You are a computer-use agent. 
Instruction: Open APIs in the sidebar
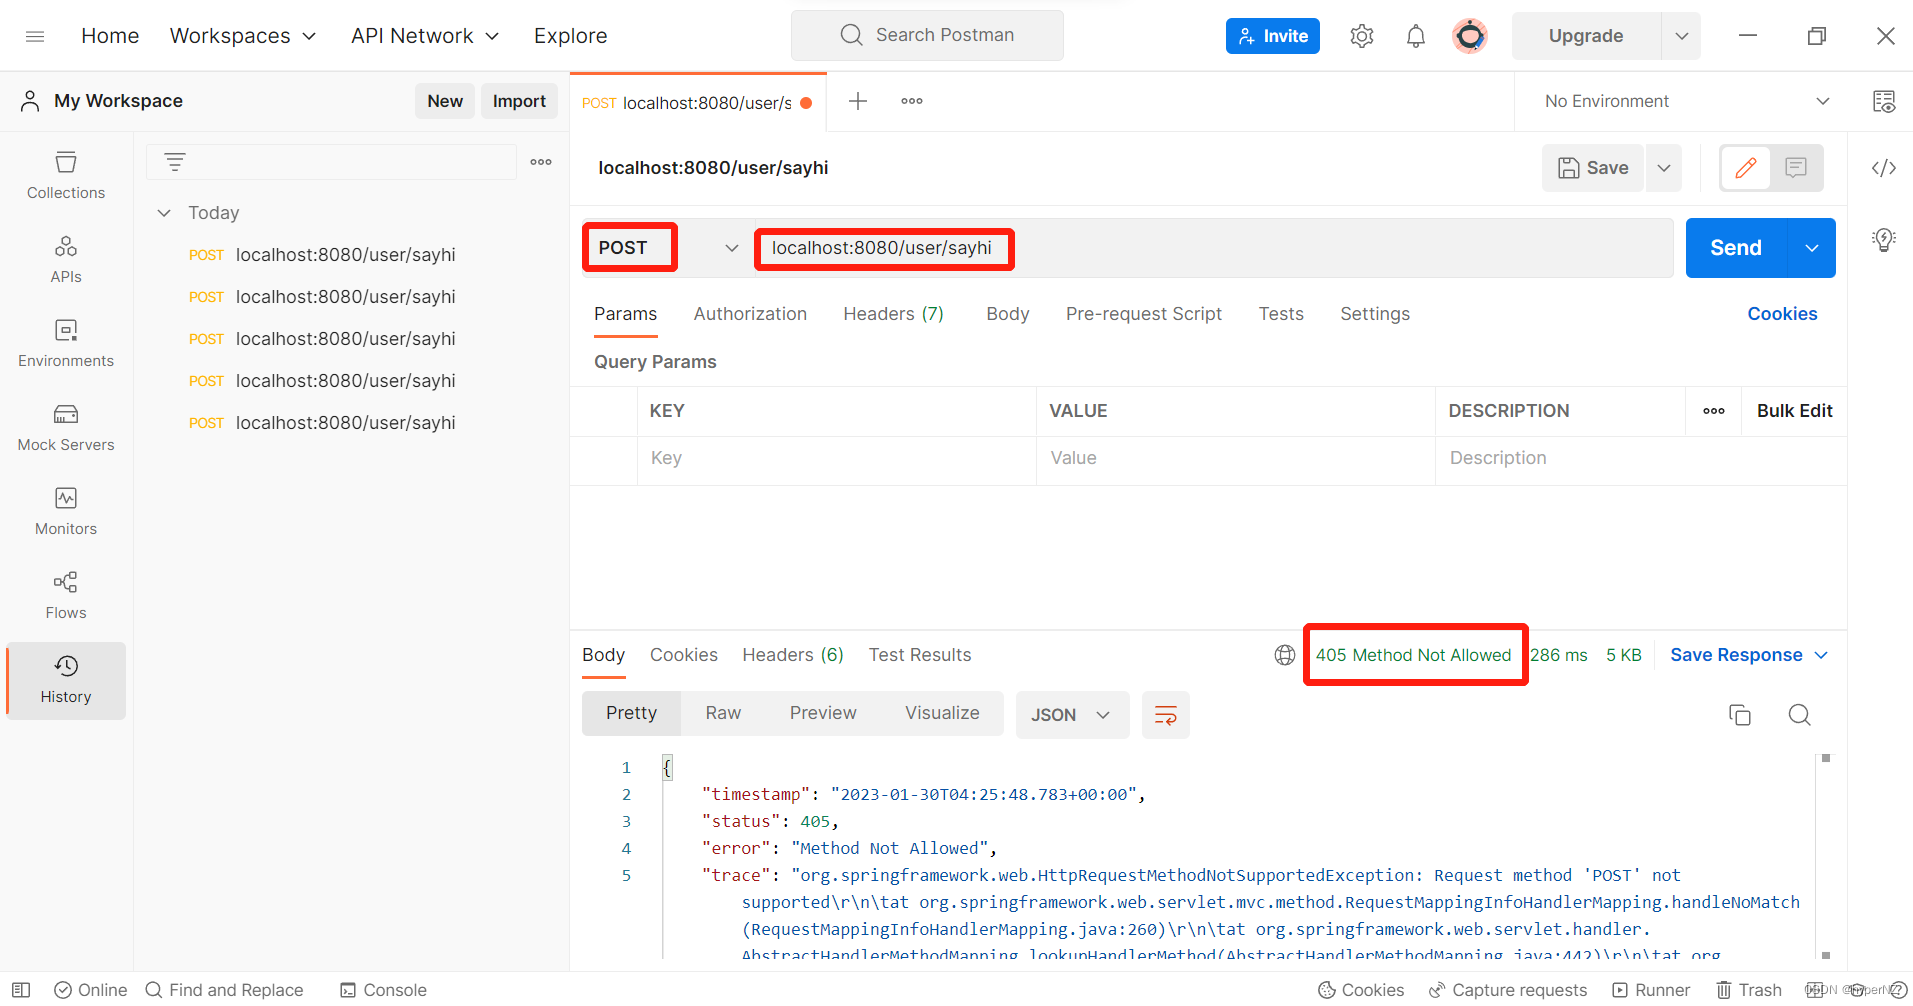[66, 260]
